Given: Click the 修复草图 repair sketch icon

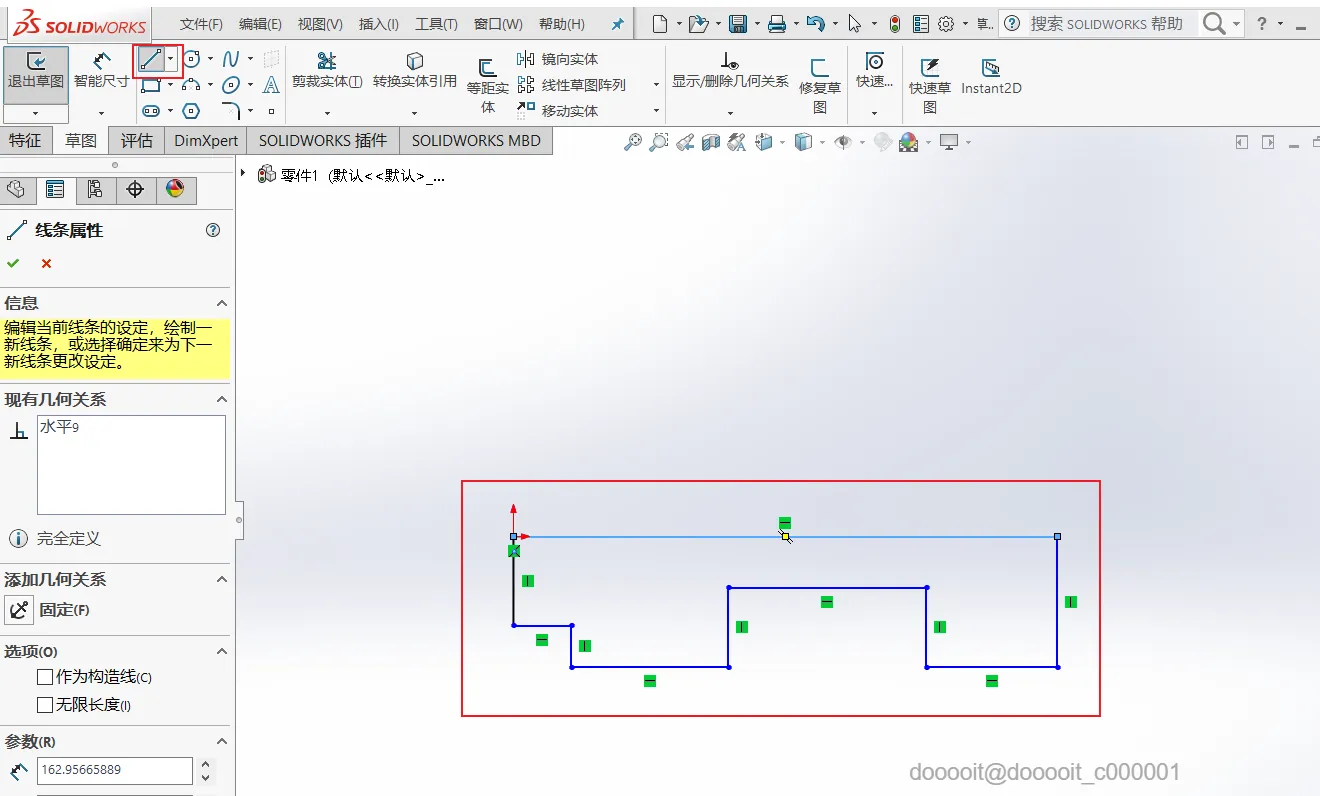Looking at the screenshot, I should (x=820, y=86).
